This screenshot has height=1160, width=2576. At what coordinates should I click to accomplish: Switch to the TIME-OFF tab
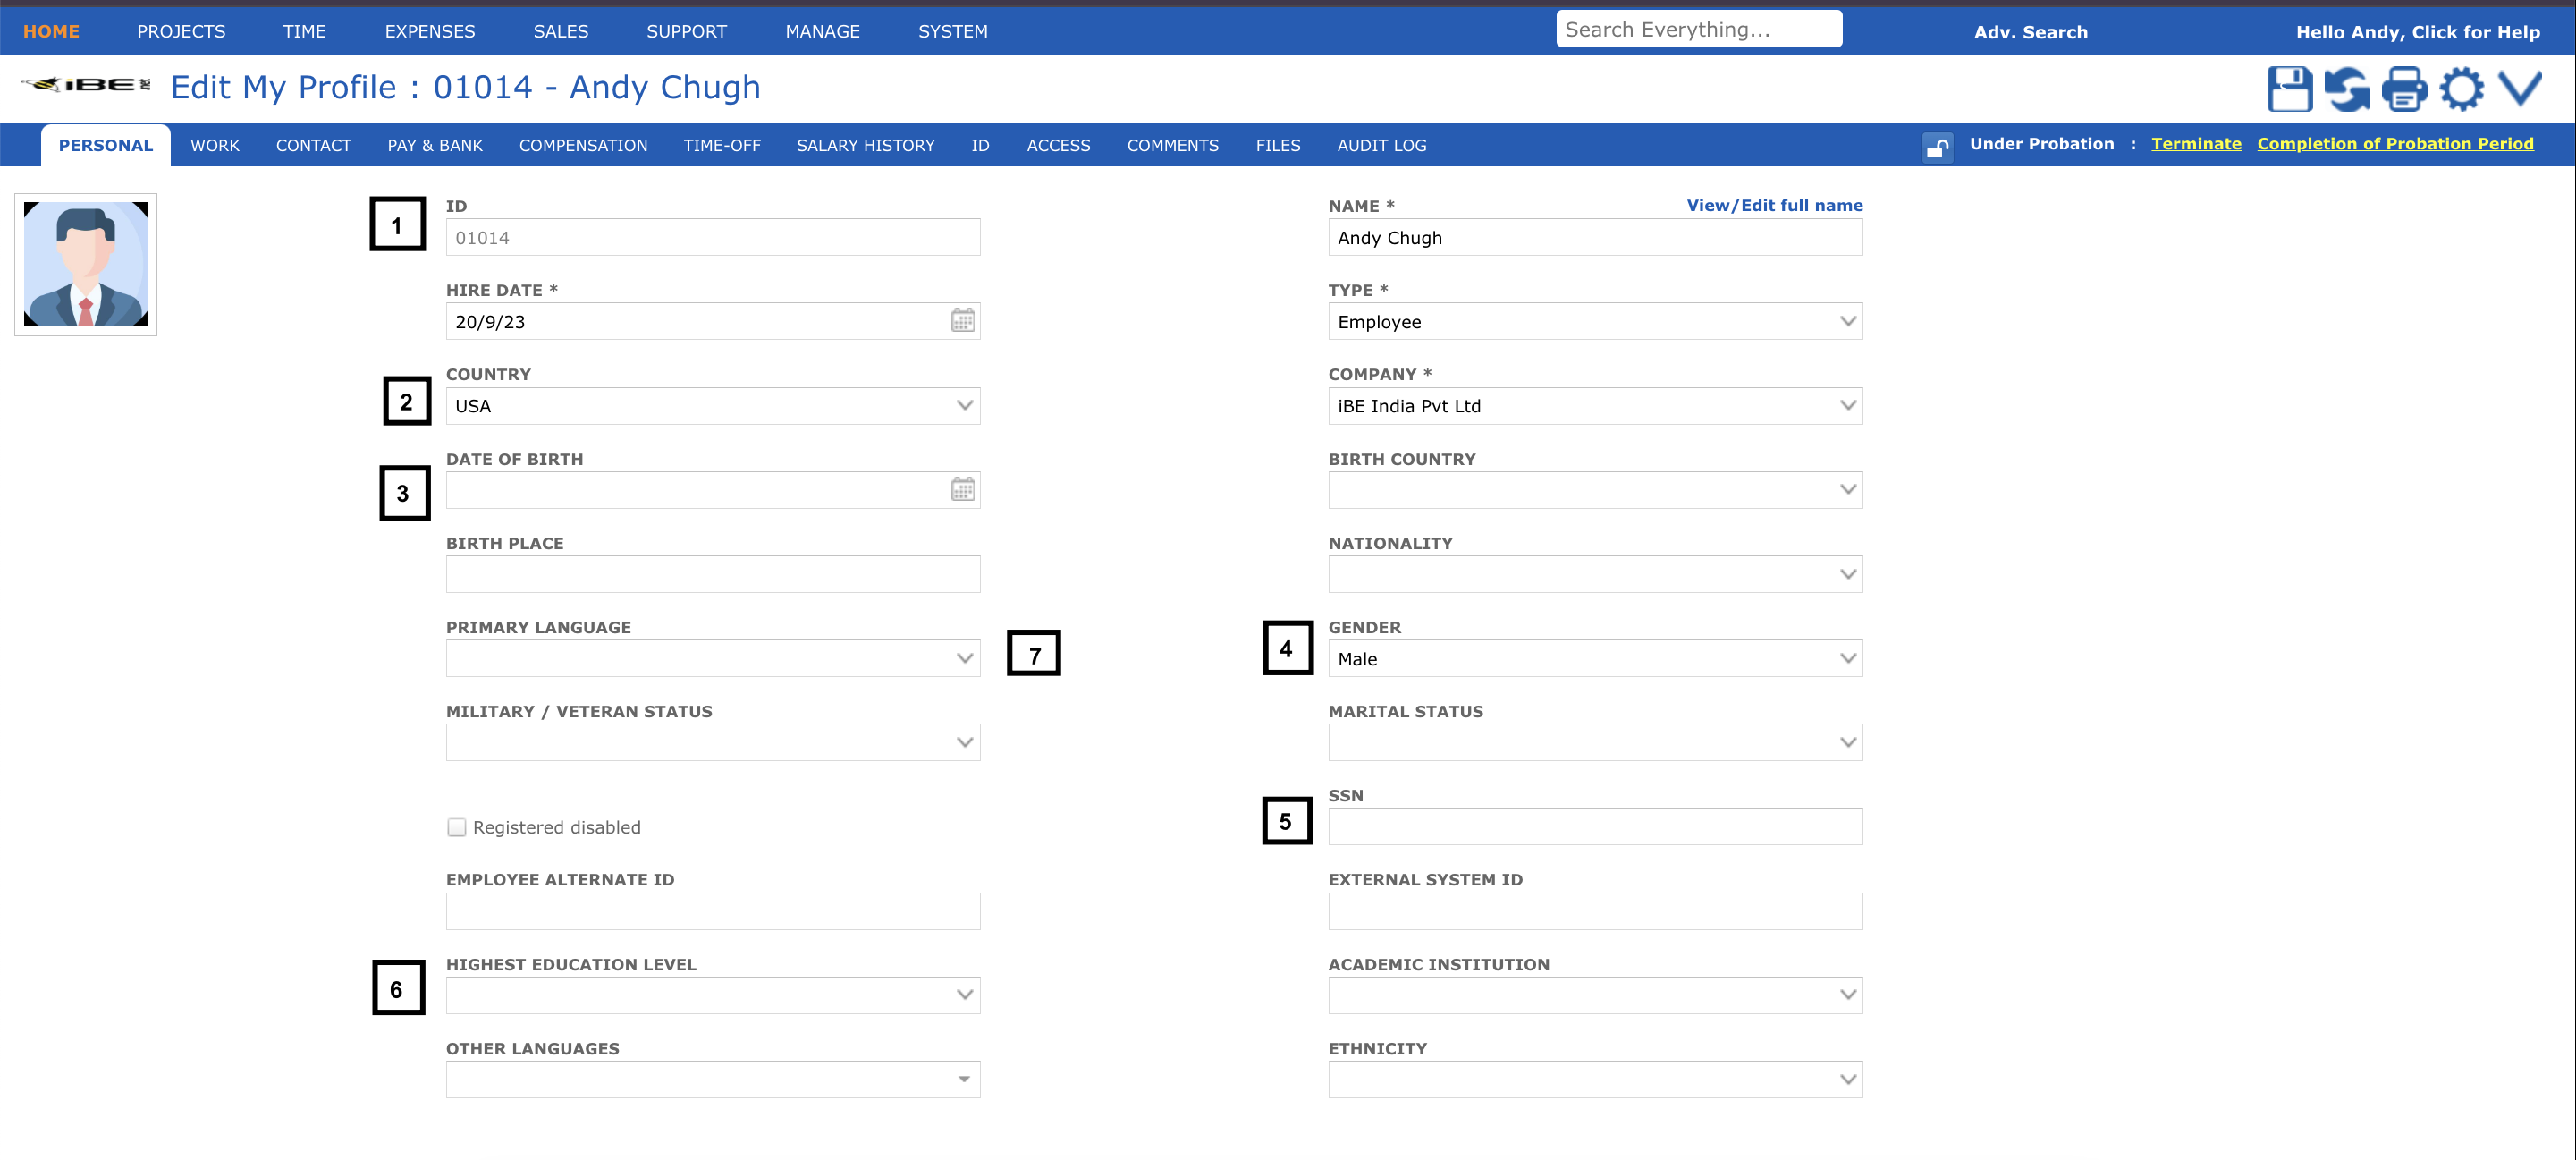point(722,146)
